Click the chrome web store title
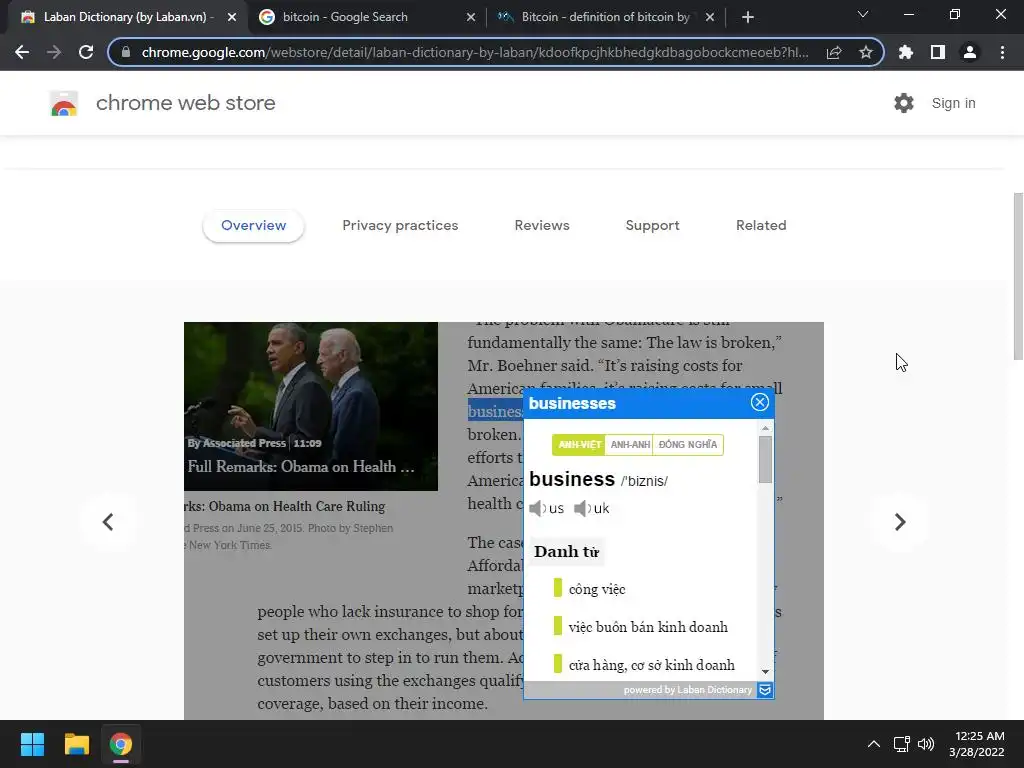This screenshot has width=1024, height=768. pos(185,103)
